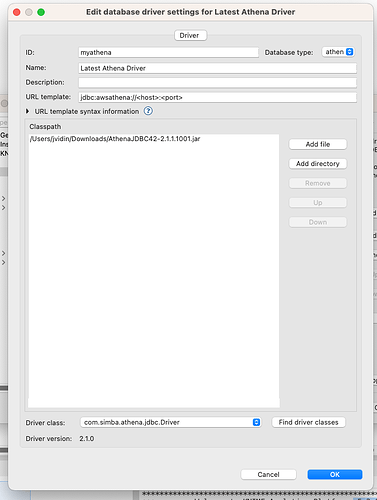The height and width of the screenshot is (500, 377).
Task: Click the ID field containing myathena
Action: pyautogui.click(x=168, y=52)
